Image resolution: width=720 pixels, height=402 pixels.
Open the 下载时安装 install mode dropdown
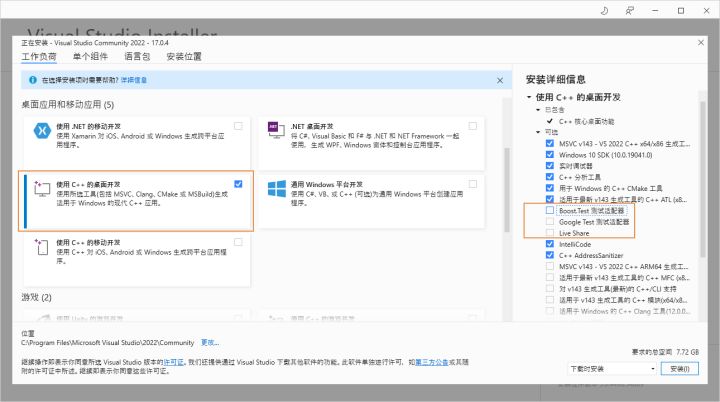(612, 368)
